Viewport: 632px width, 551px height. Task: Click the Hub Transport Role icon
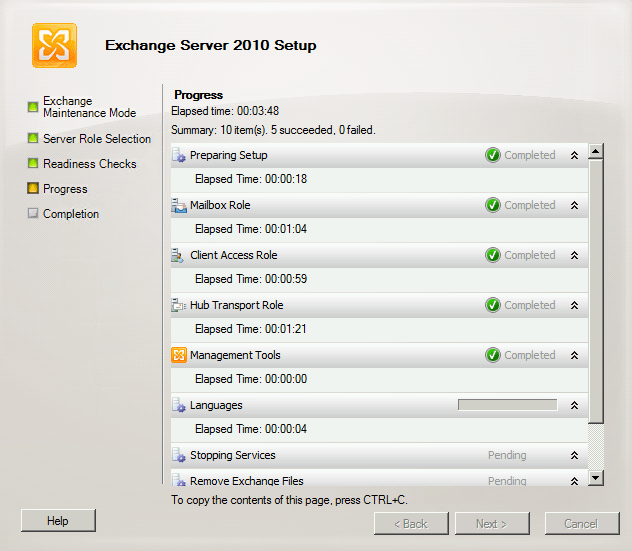179,305
